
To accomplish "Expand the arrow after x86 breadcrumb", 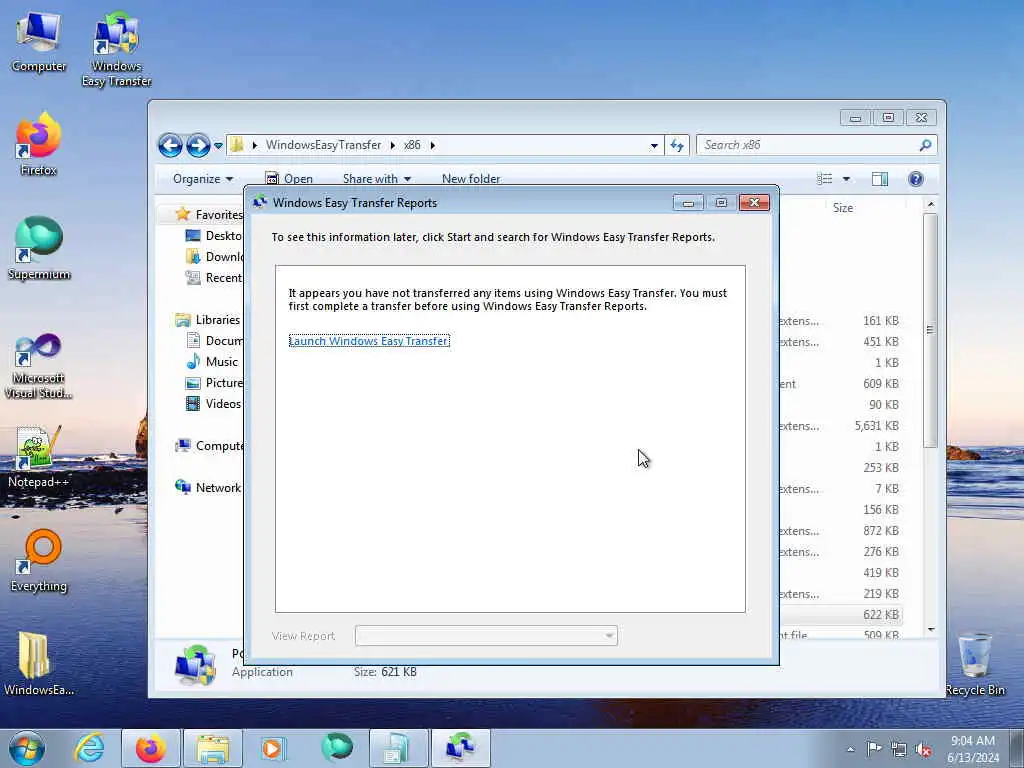I will (432, 145).
